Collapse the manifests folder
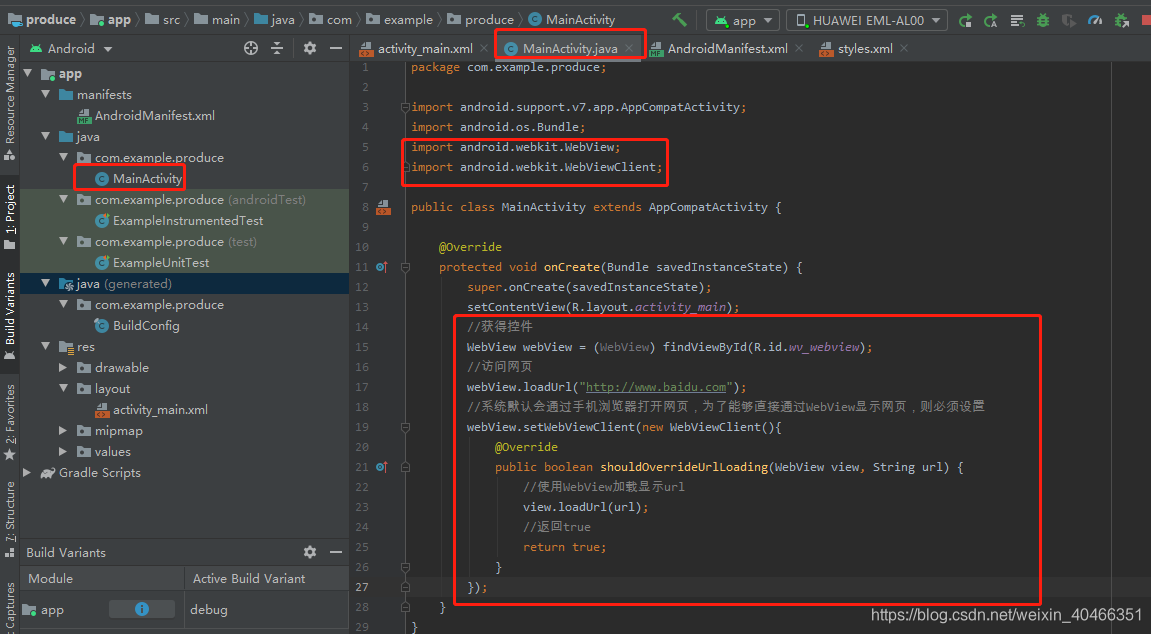The width and height of the screenshot is (1151, 634). click(x=46, y=94)
